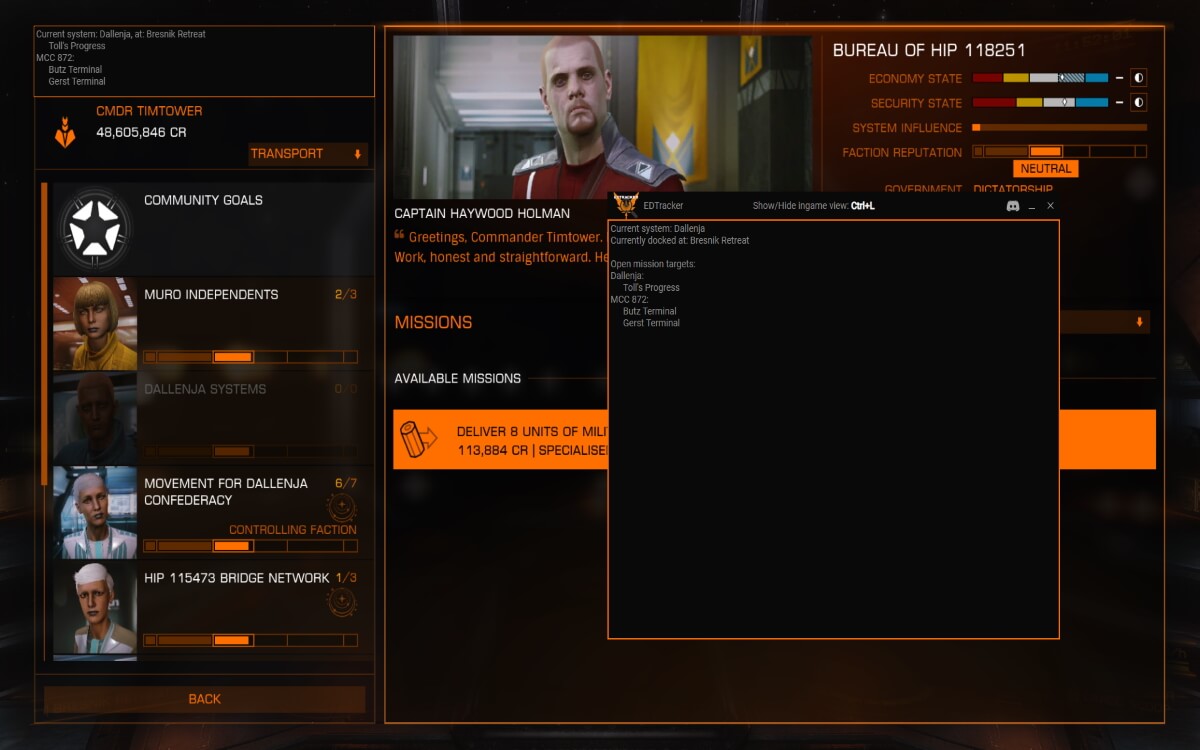The image size is (1200, 750).
Task: Click the Back button
Action: click(204, 699)
